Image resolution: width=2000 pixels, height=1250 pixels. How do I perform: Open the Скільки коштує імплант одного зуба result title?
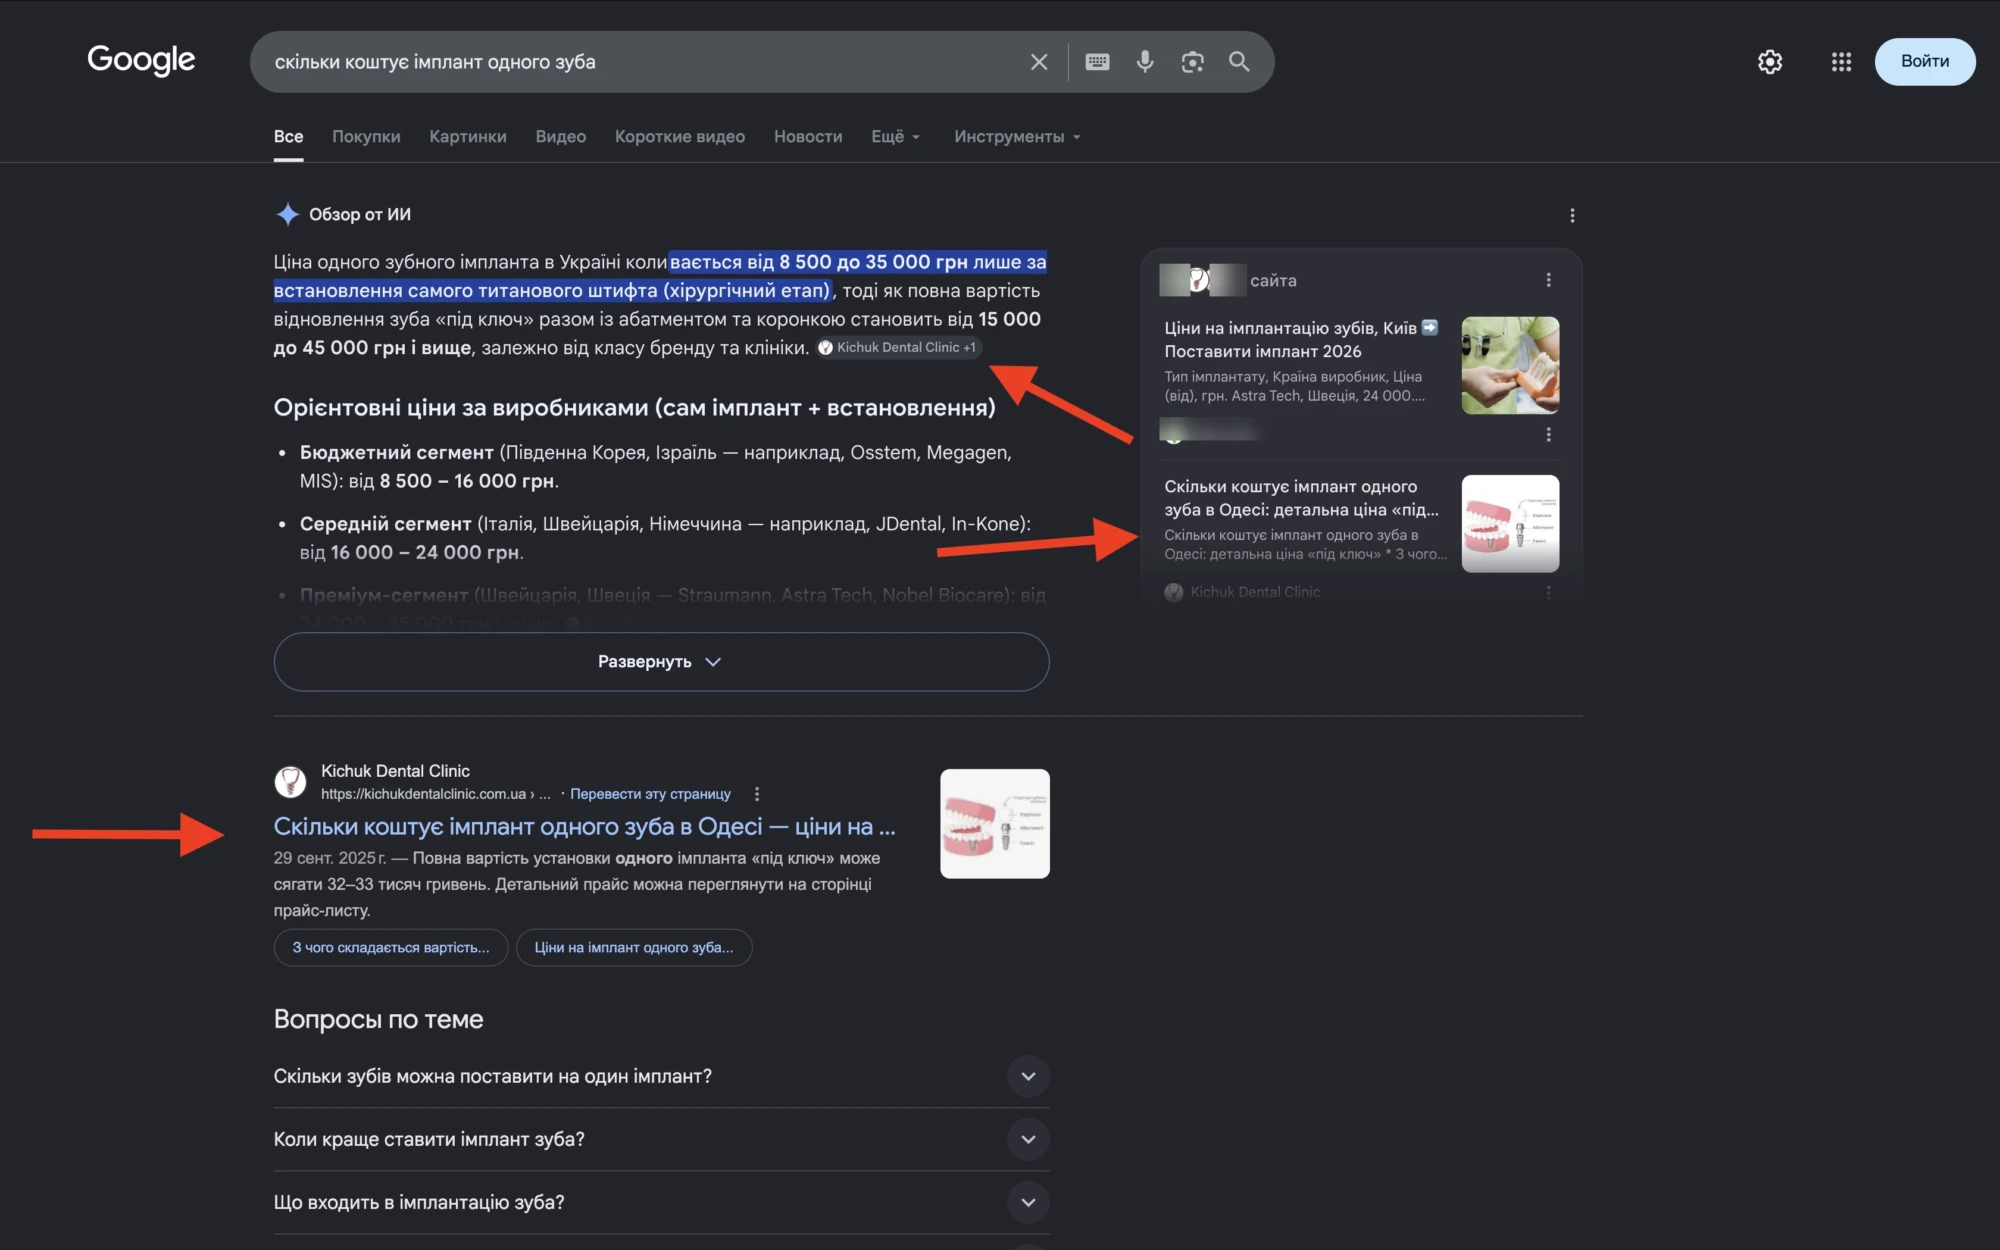click(585, 827)
